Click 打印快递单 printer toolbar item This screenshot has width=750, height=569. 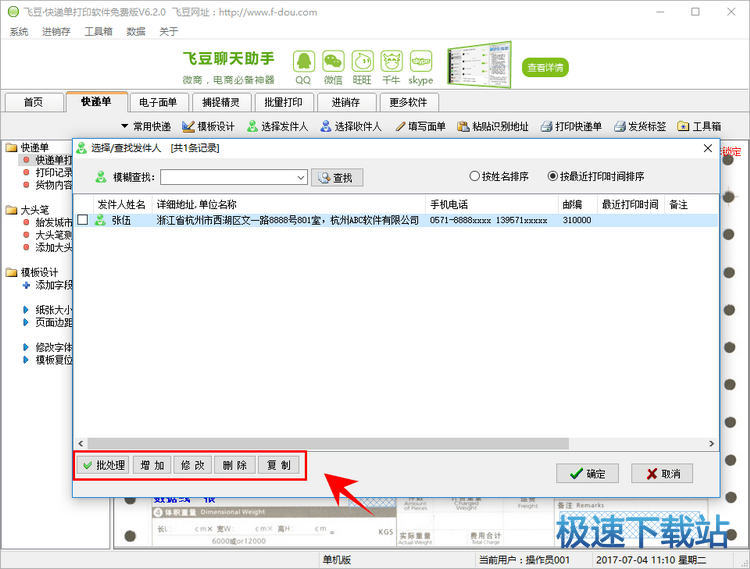[571, 127]
